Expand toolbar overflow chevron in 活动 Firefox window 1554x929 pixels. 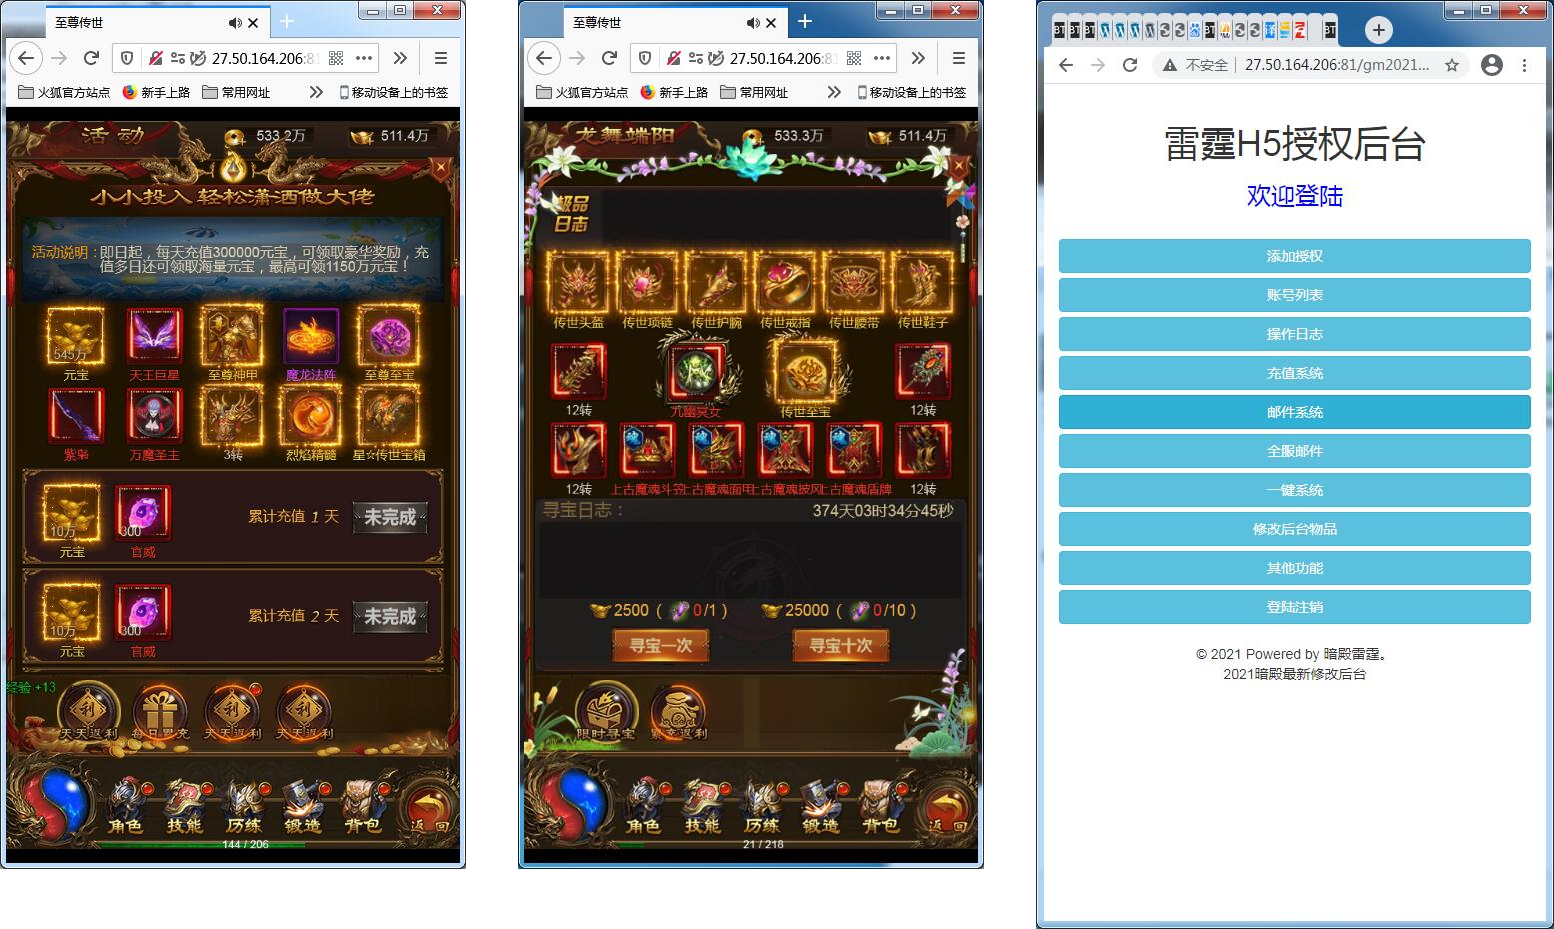(x=400, y=58)
